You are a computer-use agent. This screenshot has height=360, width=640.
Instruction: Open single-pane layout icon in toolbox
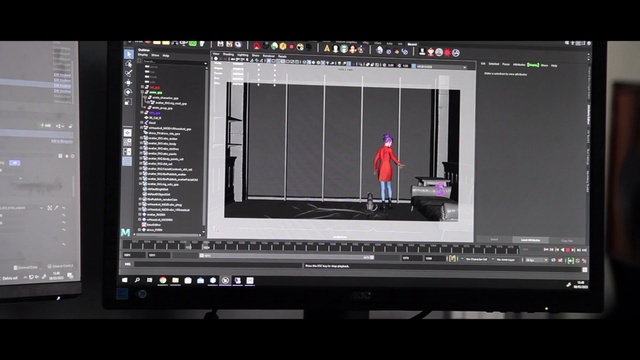point(127,133)
